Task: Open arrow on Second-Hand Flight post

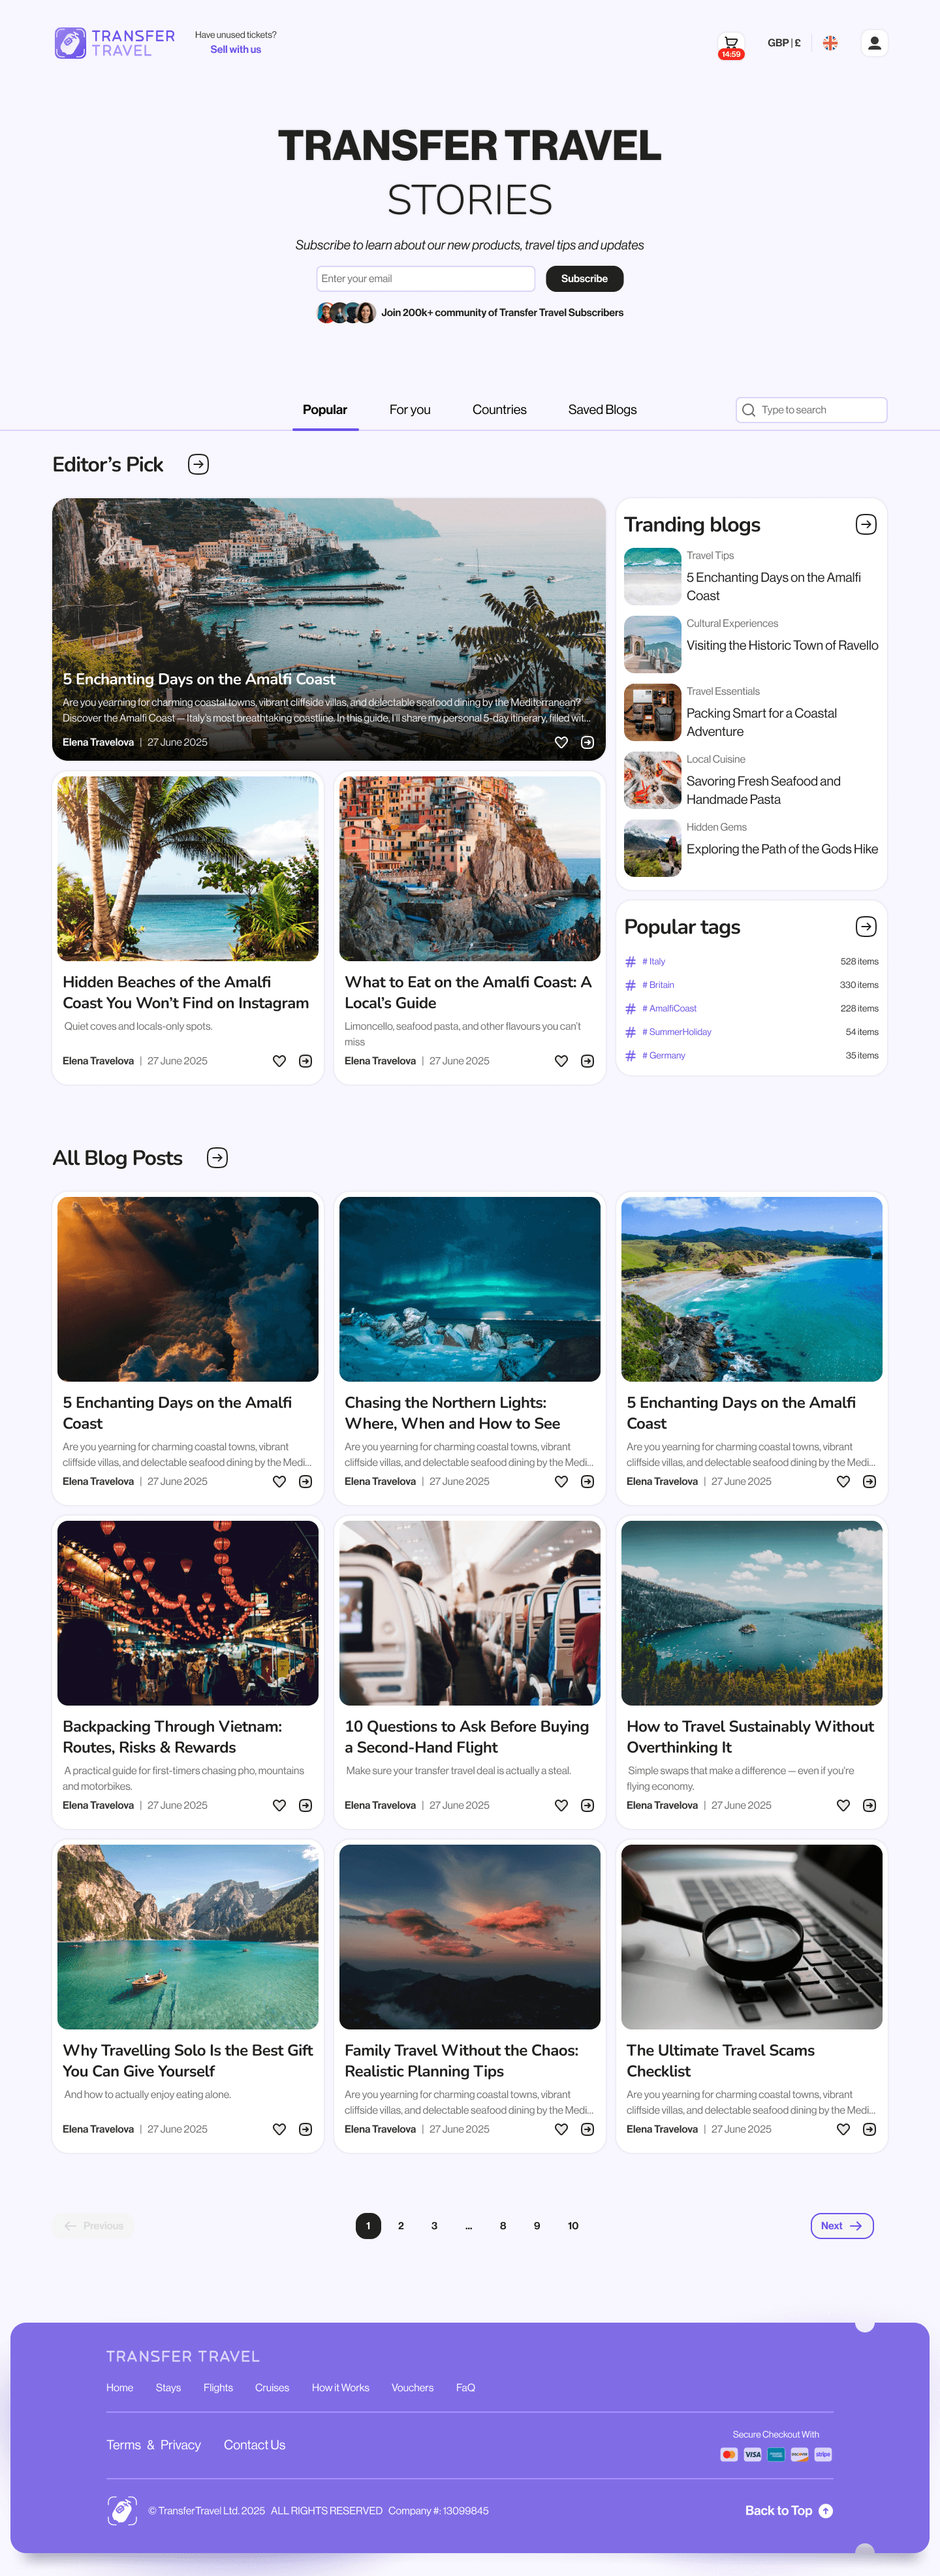Action: 587,1806
